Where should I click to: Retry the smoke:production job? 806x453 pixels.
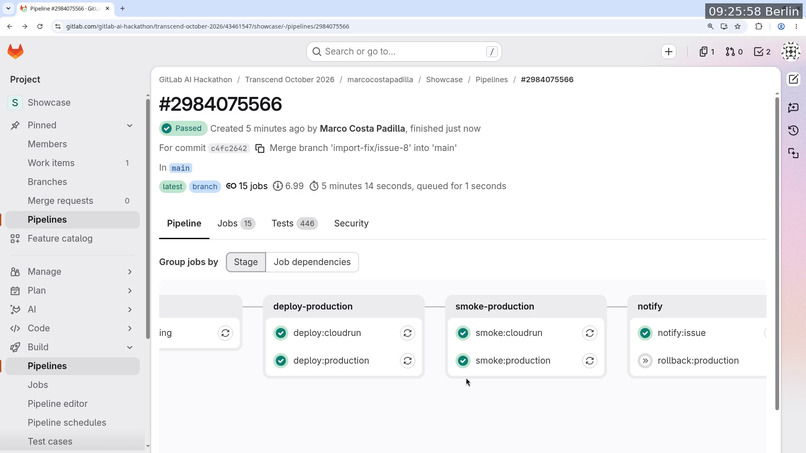(x=590, y=361)
